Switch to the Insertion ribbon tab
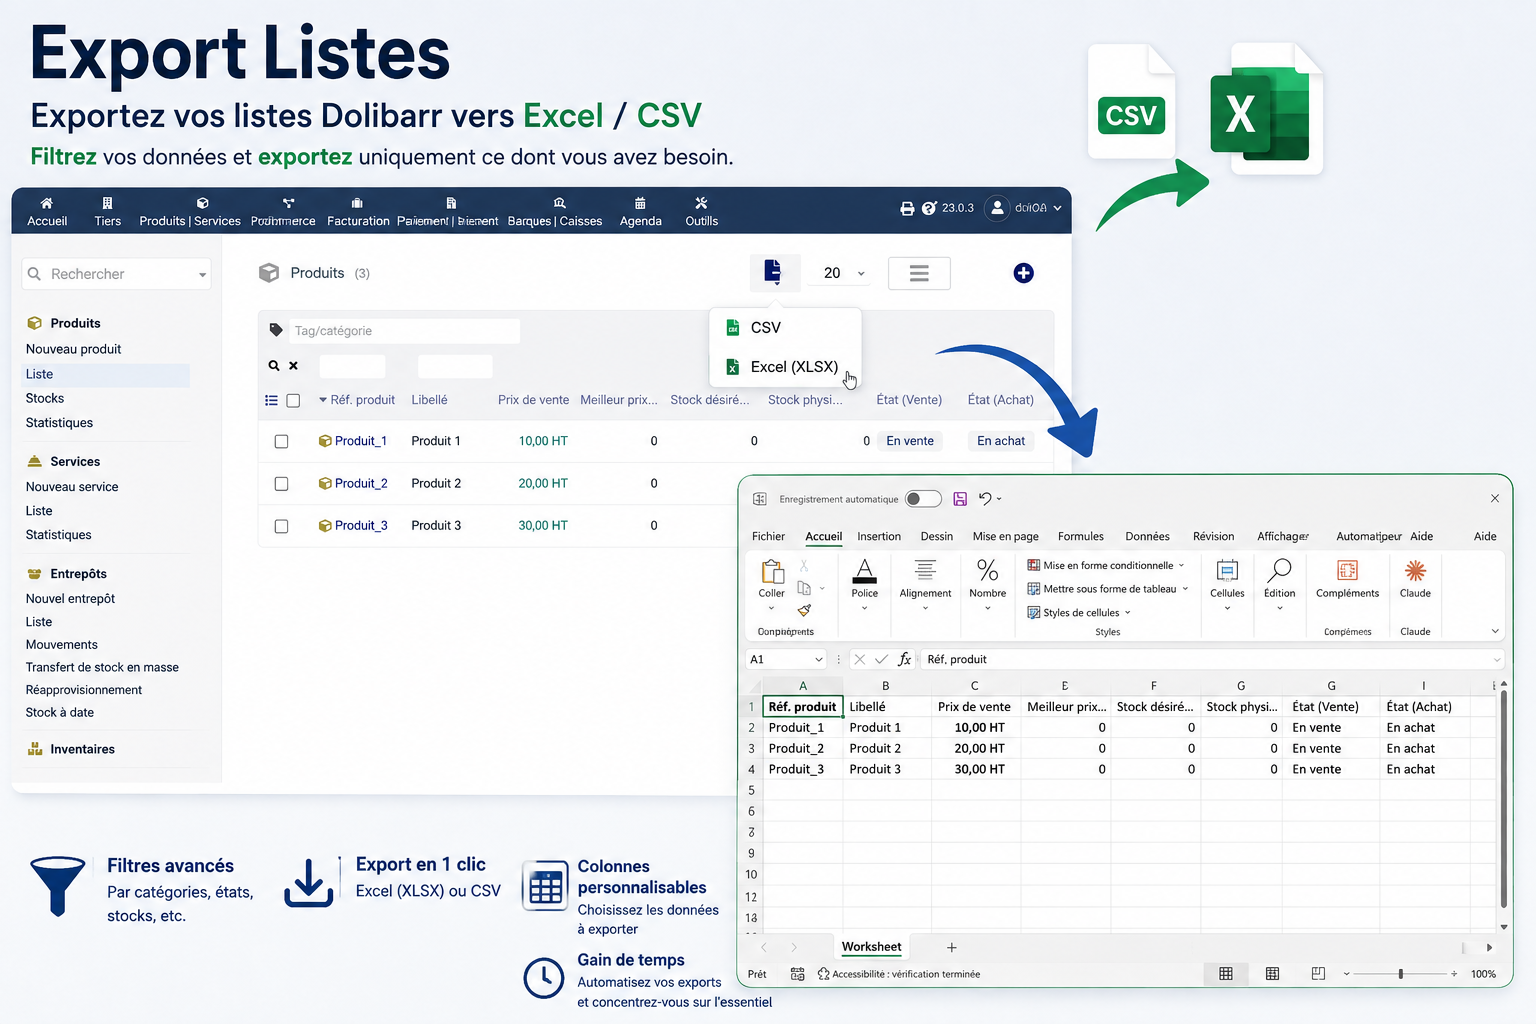Image resolution: width=1536 pixels, height=1024 pixels. tap(879, 537)
